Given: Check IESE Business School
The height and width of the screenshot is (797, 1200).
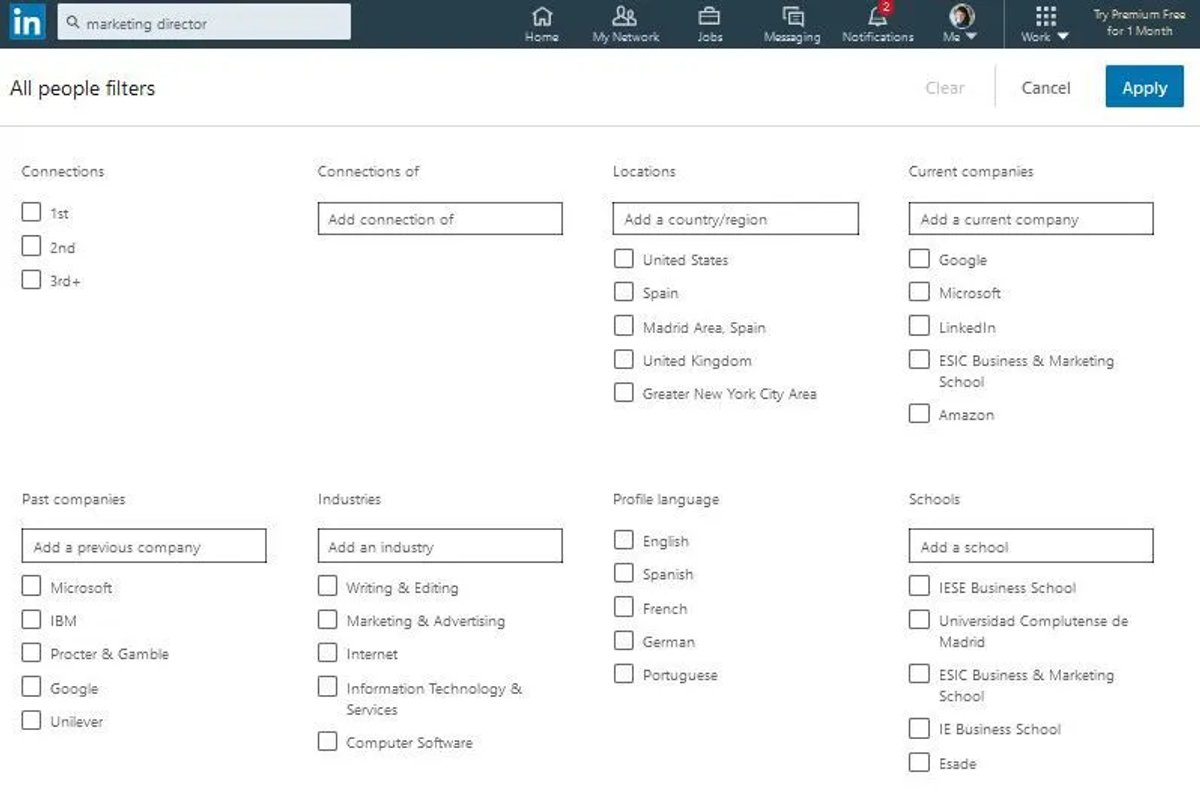Looking at the screenshot, I should [x=919, y=586].
